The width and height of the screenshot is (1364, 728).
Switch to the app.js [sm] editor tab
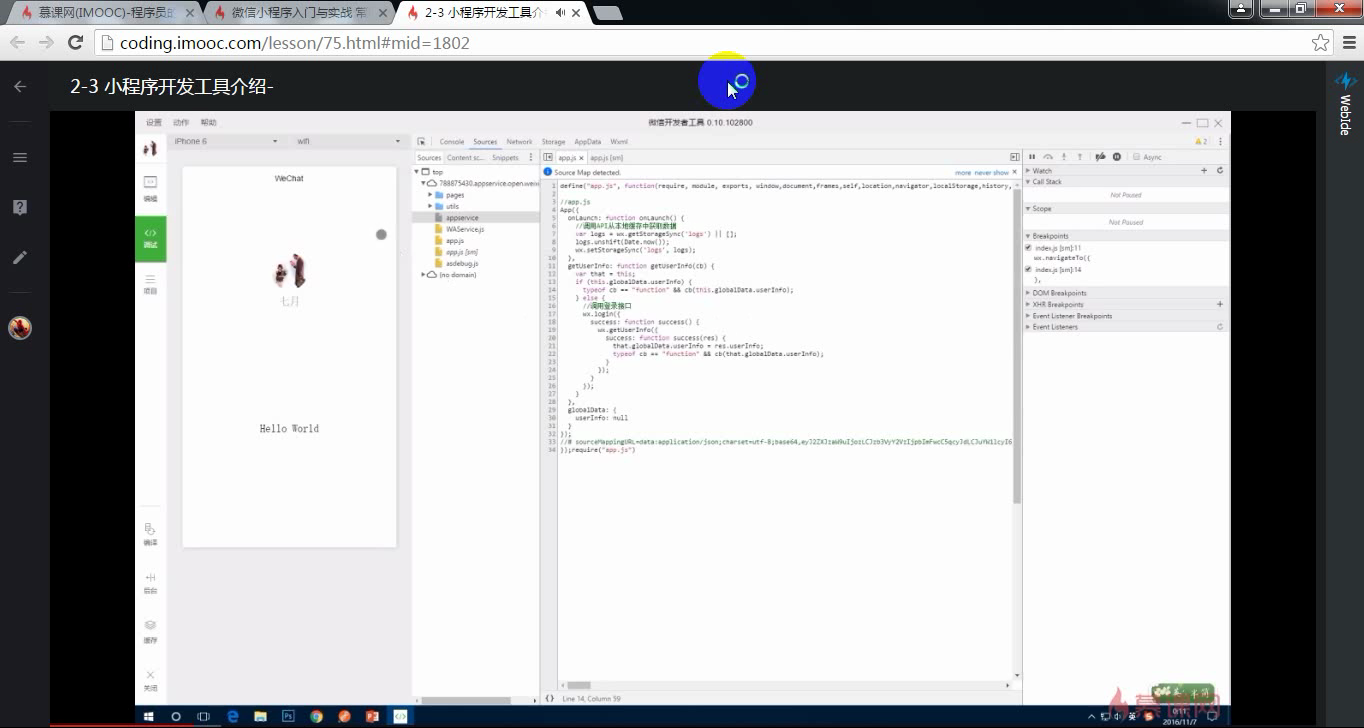point(607,157)
